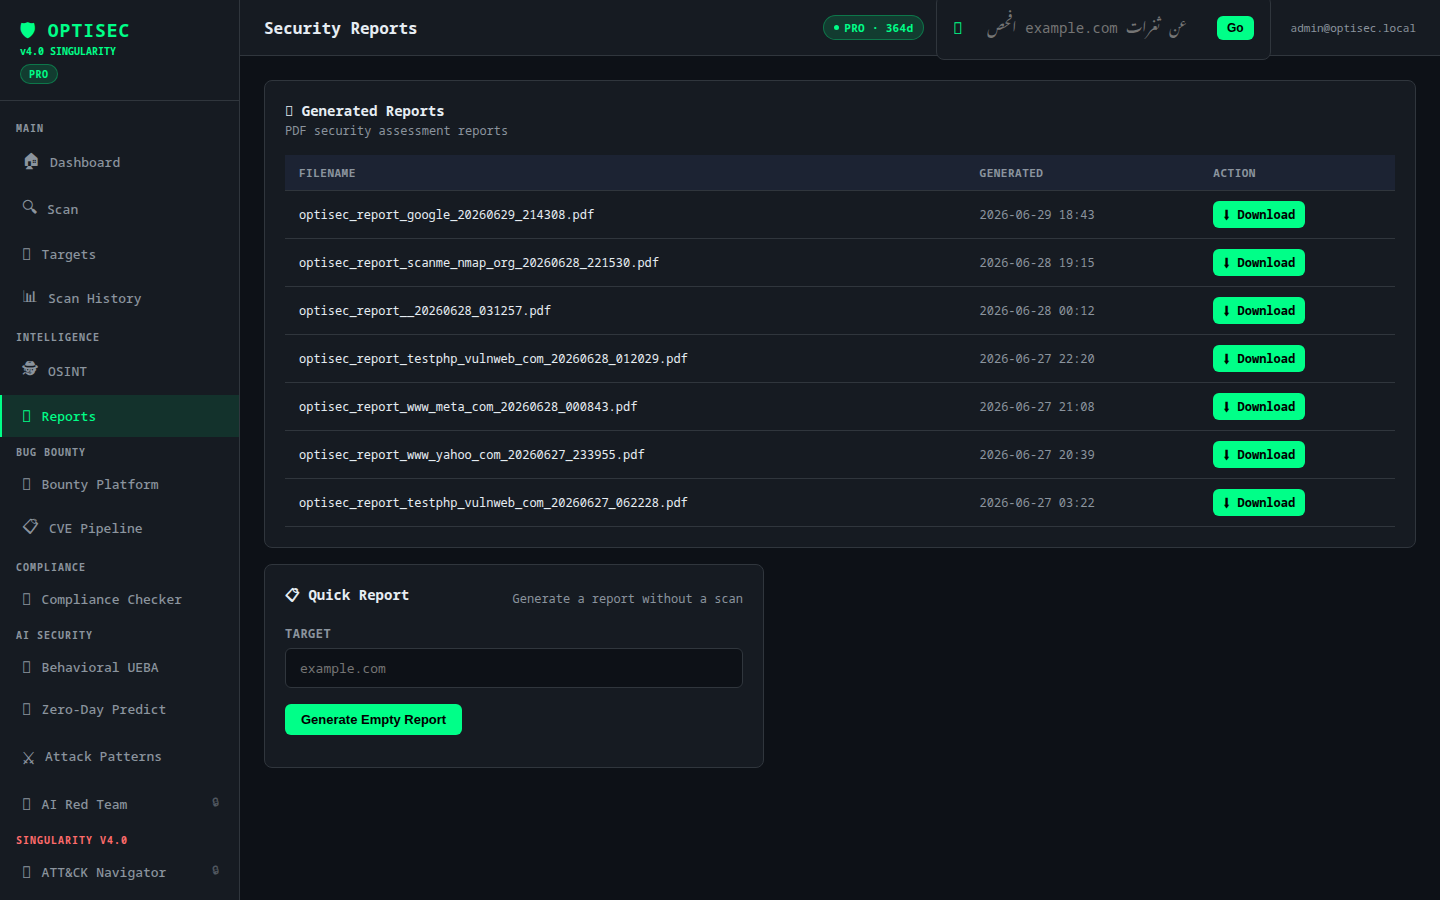1440x900 pixels.
Task: Click lock icon beside ATT&CK Navigator
Action: tap(216, 870)
